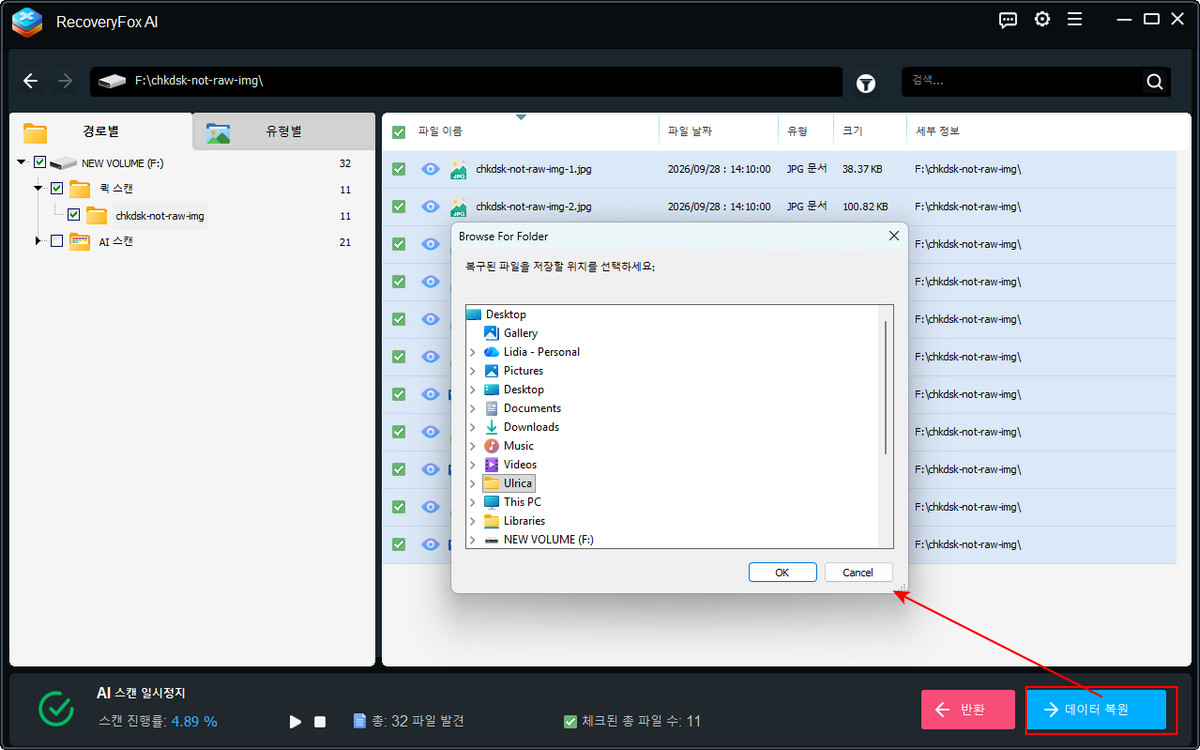1200x750 pixels.
Task: Select Gallery in the Browse For Folder tree
Action: (520, 333)
